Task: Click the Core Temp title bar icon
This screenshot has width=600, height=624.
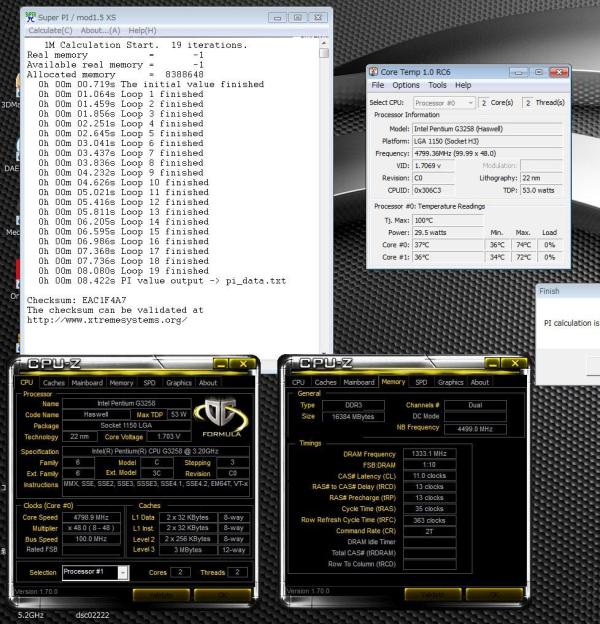Action: (373, 72)
